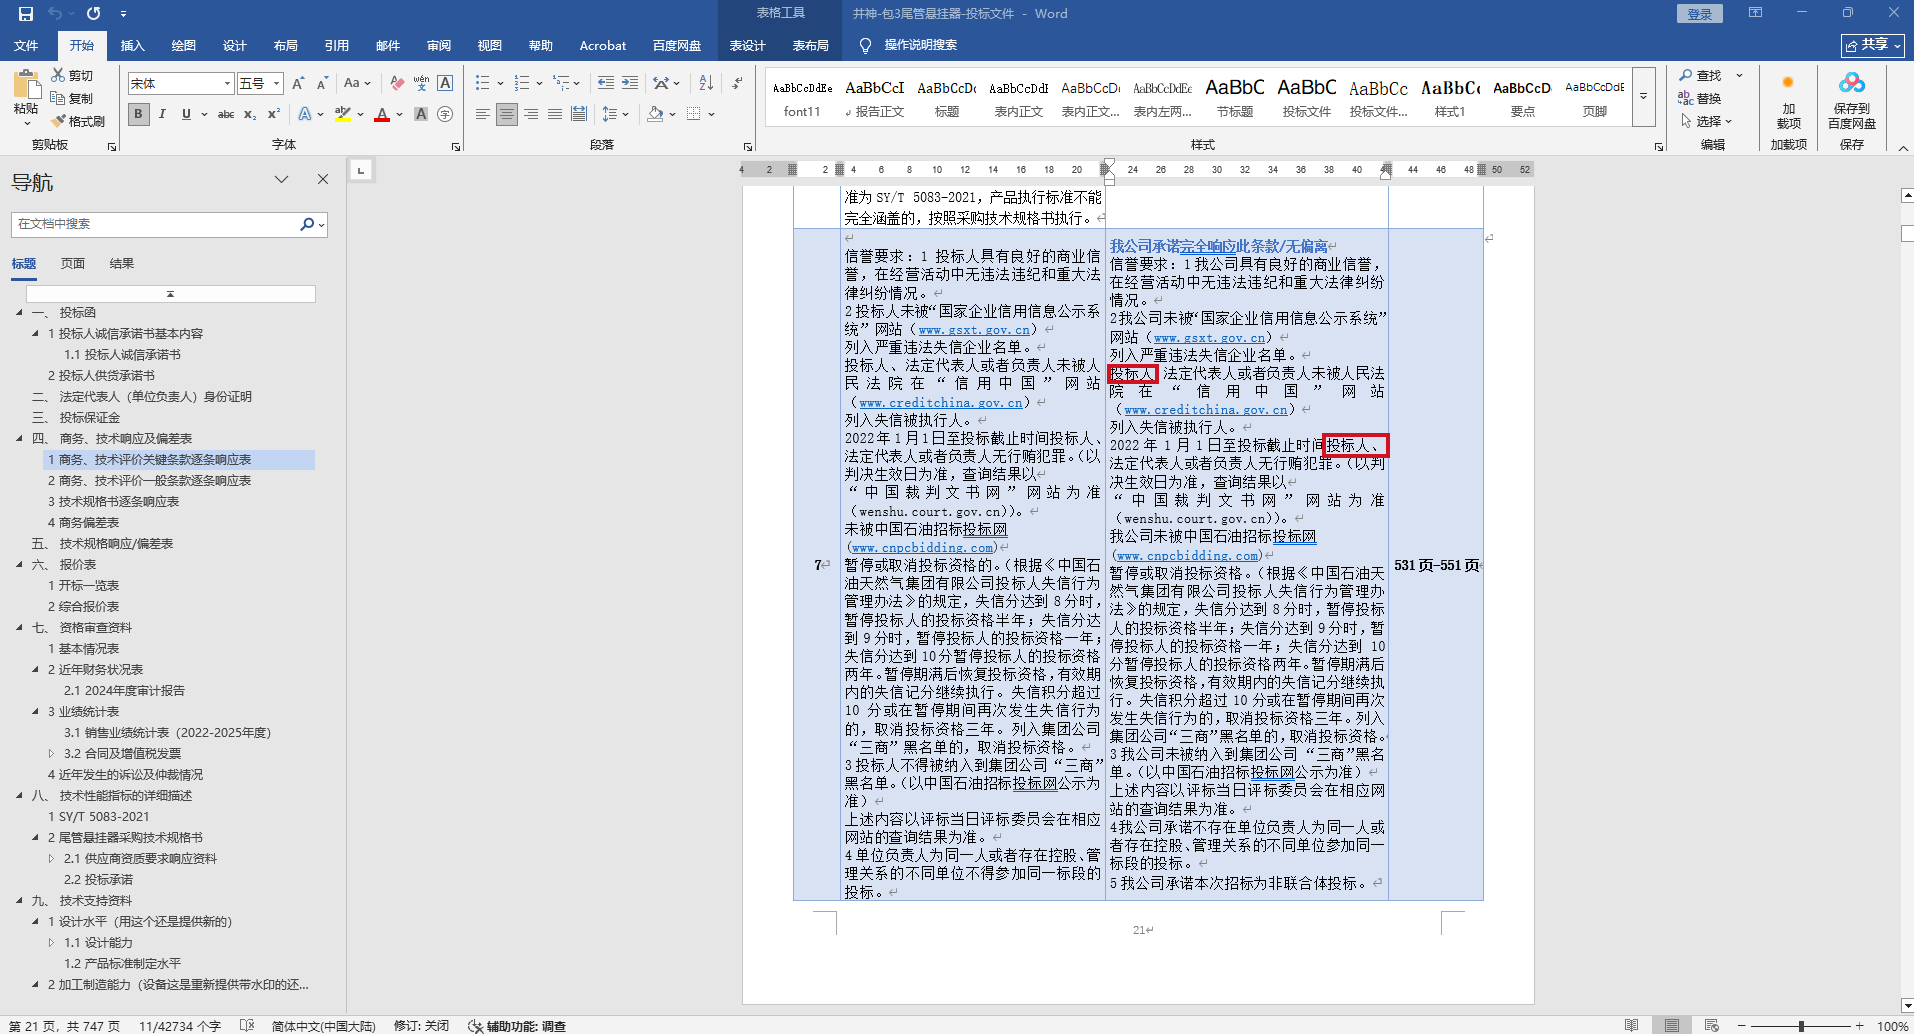Open the font name dropdown showing 宋体

tap(228, 84)
